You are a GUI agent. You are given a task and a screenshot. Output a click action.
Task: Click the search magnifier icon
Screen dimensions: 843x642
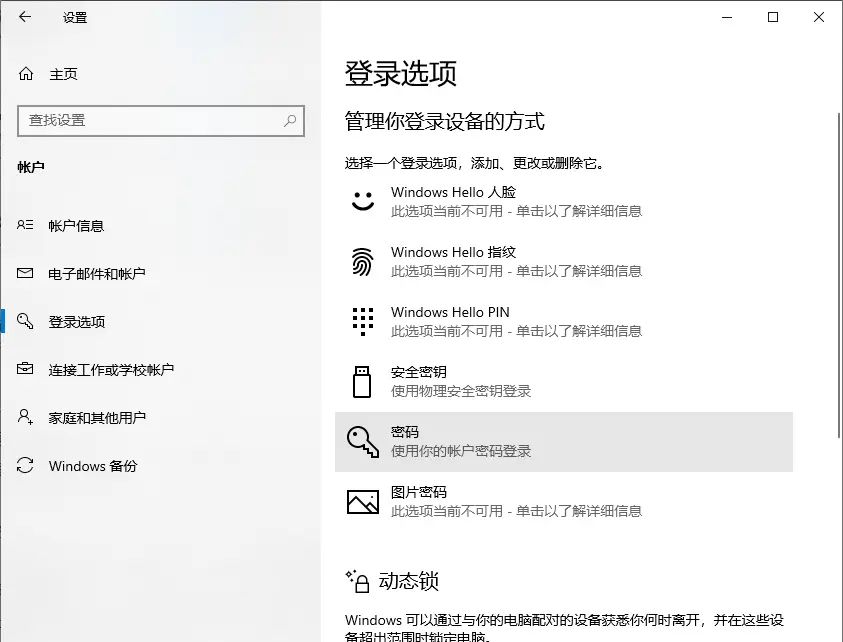click(x=290, y=120)
